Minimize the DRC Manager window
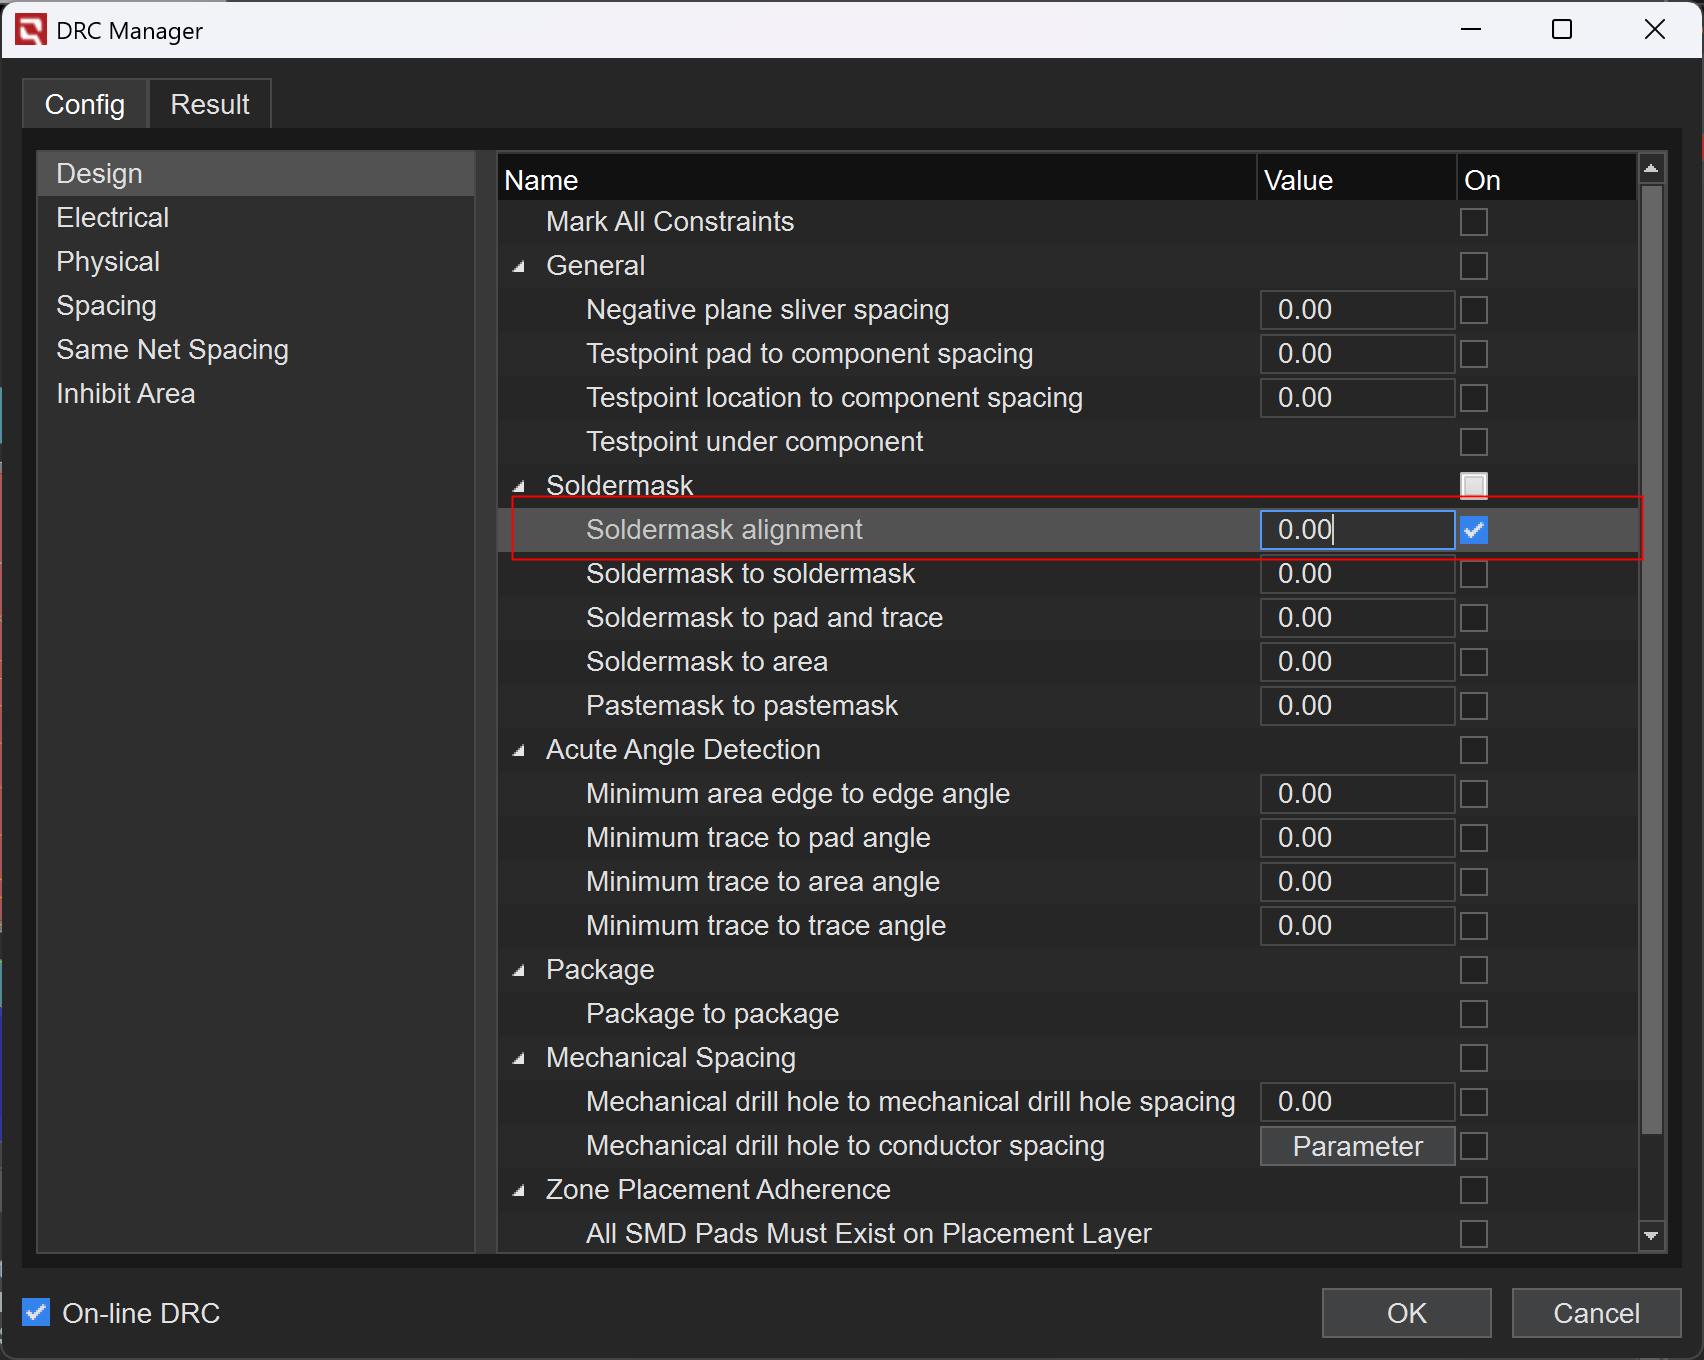Image resolution: width=1704 pixels, height=1360 pixels. tap(1470, 30)
